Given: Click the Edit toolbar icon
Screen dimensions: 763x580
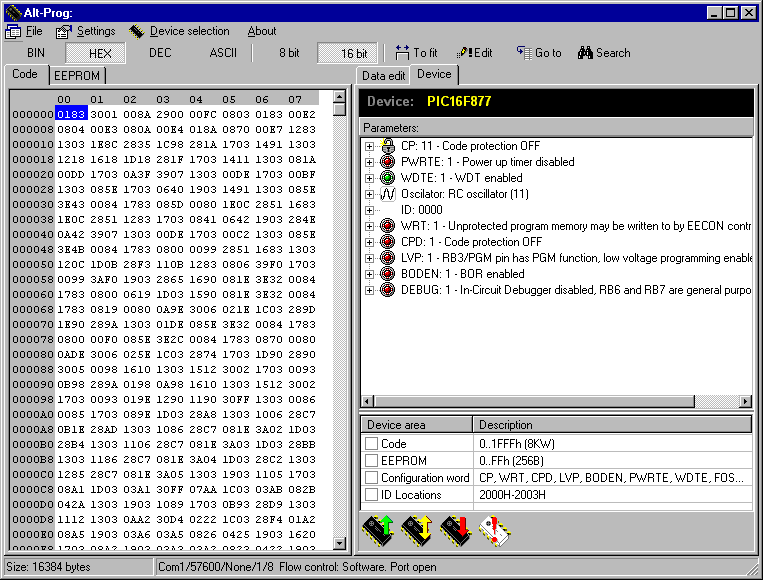Looking at the screenshot, I should (x=464, y=53).
